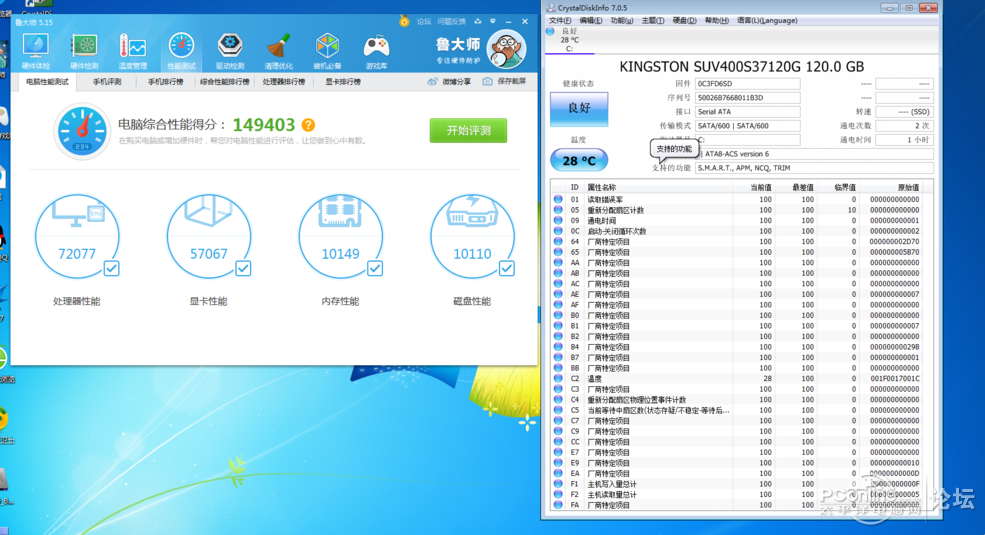Click the 传输模式 field showing SATA/600
Viewport: 985px width, 535px height.
click(748, 126)
